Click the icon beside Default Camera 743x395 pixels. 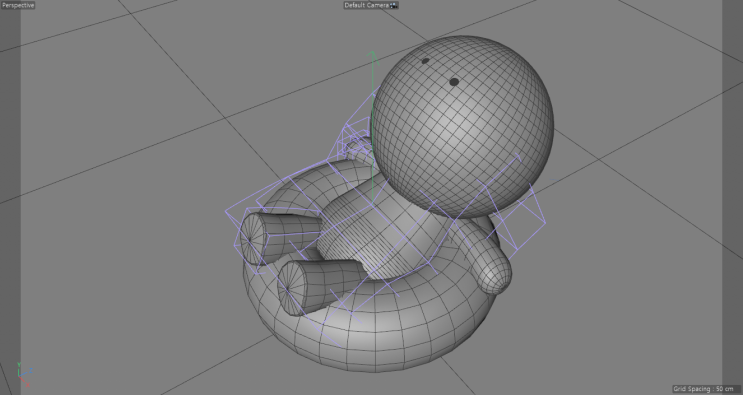click(394, 5)
